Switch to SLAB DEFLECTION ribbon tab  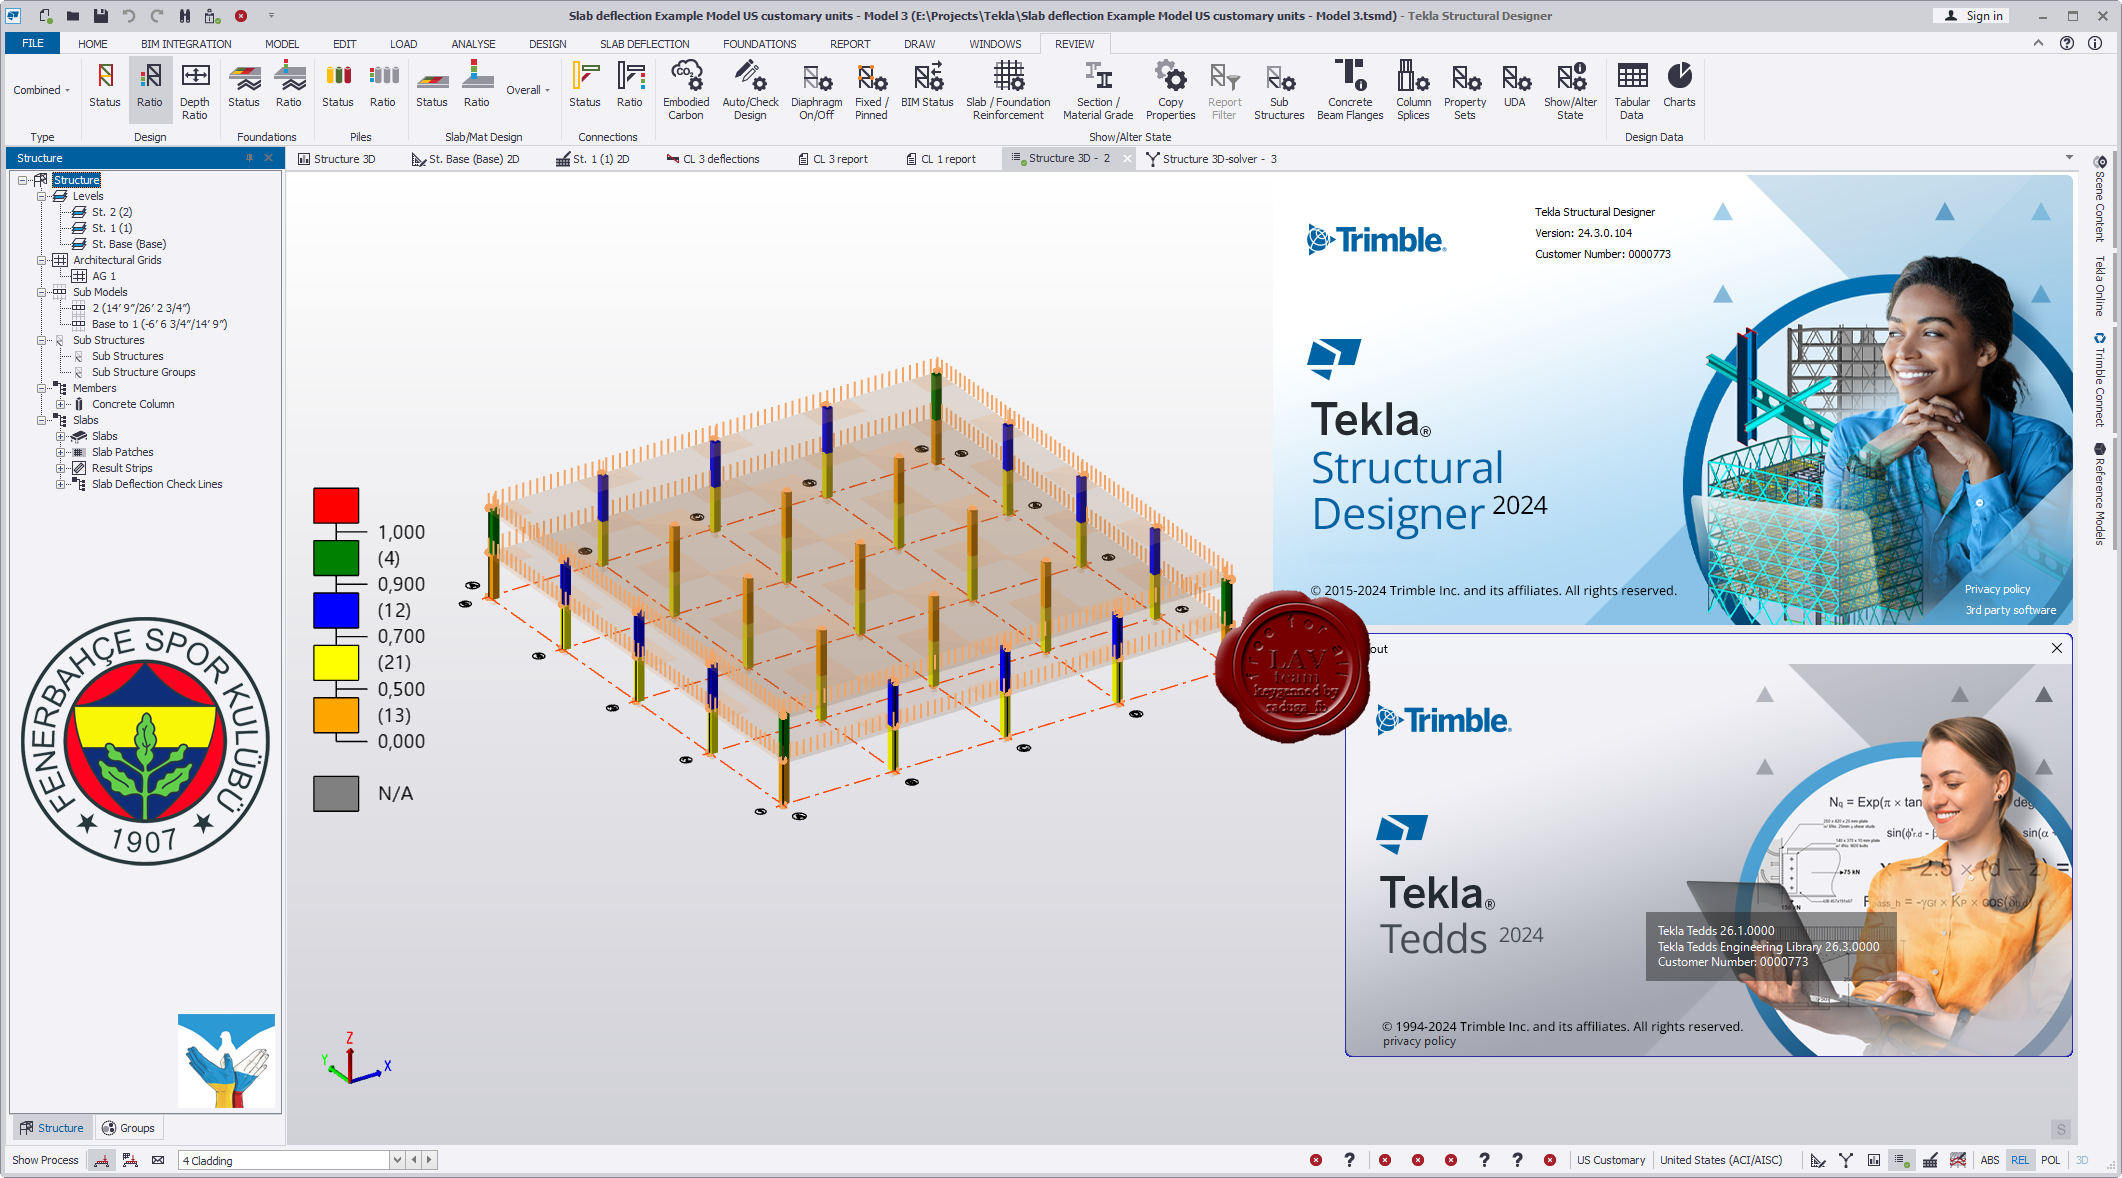[644, 44]
